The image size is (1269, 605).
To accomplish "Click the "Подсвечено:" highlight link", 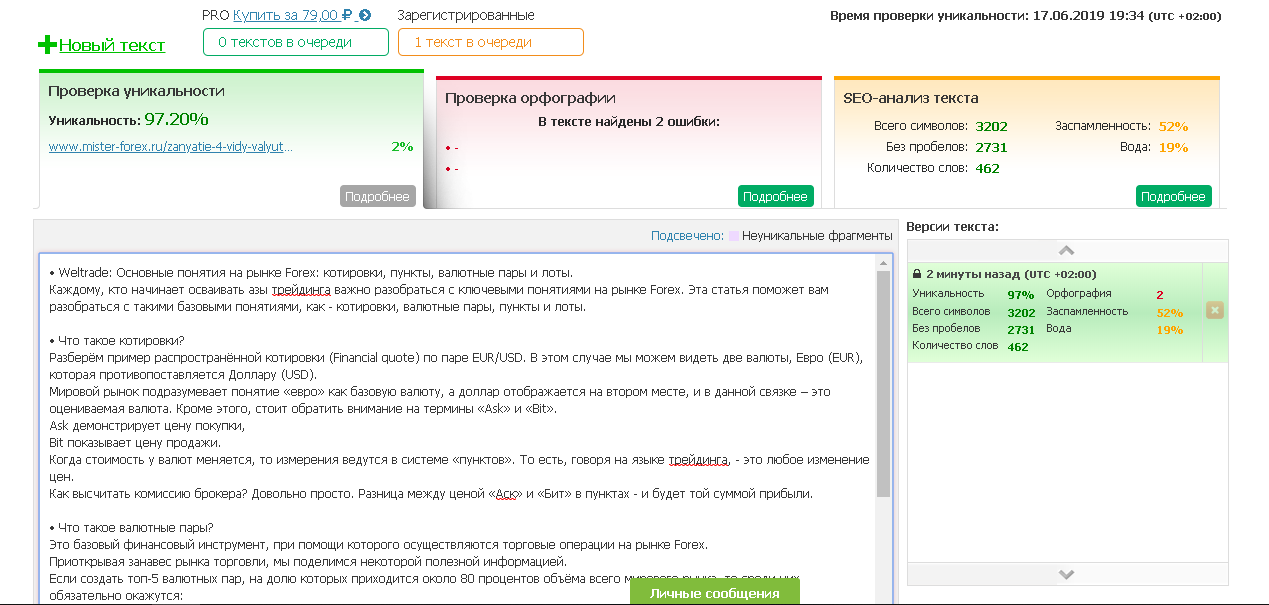I will click(x=687, y=236).
